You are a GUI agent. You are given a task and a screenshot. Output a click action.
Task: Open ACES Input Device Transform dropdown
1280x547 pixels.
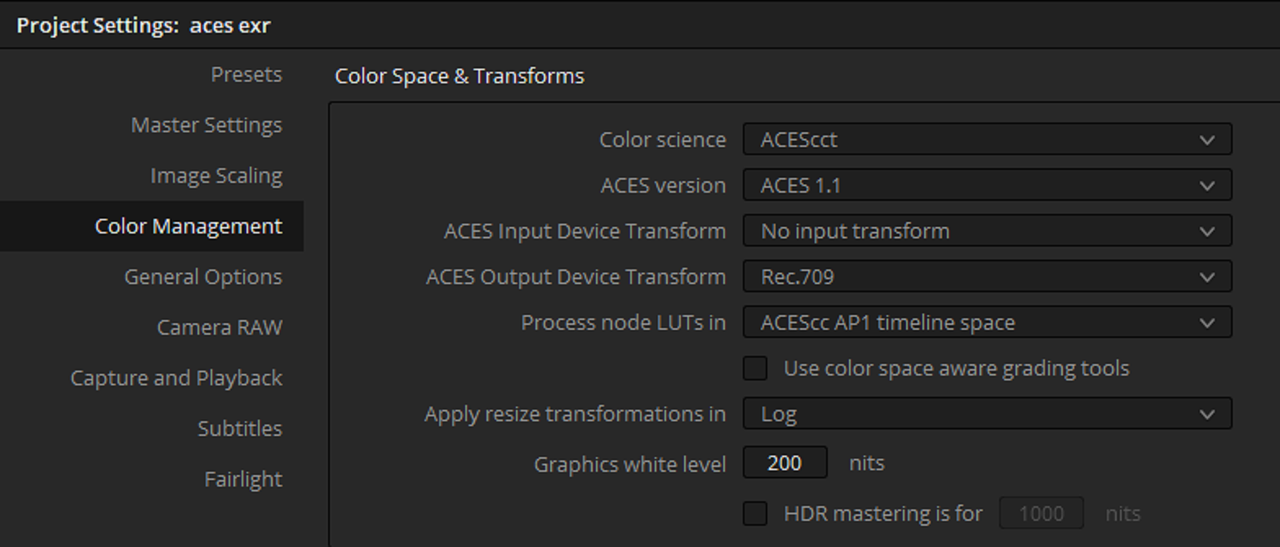coord(986,231)
